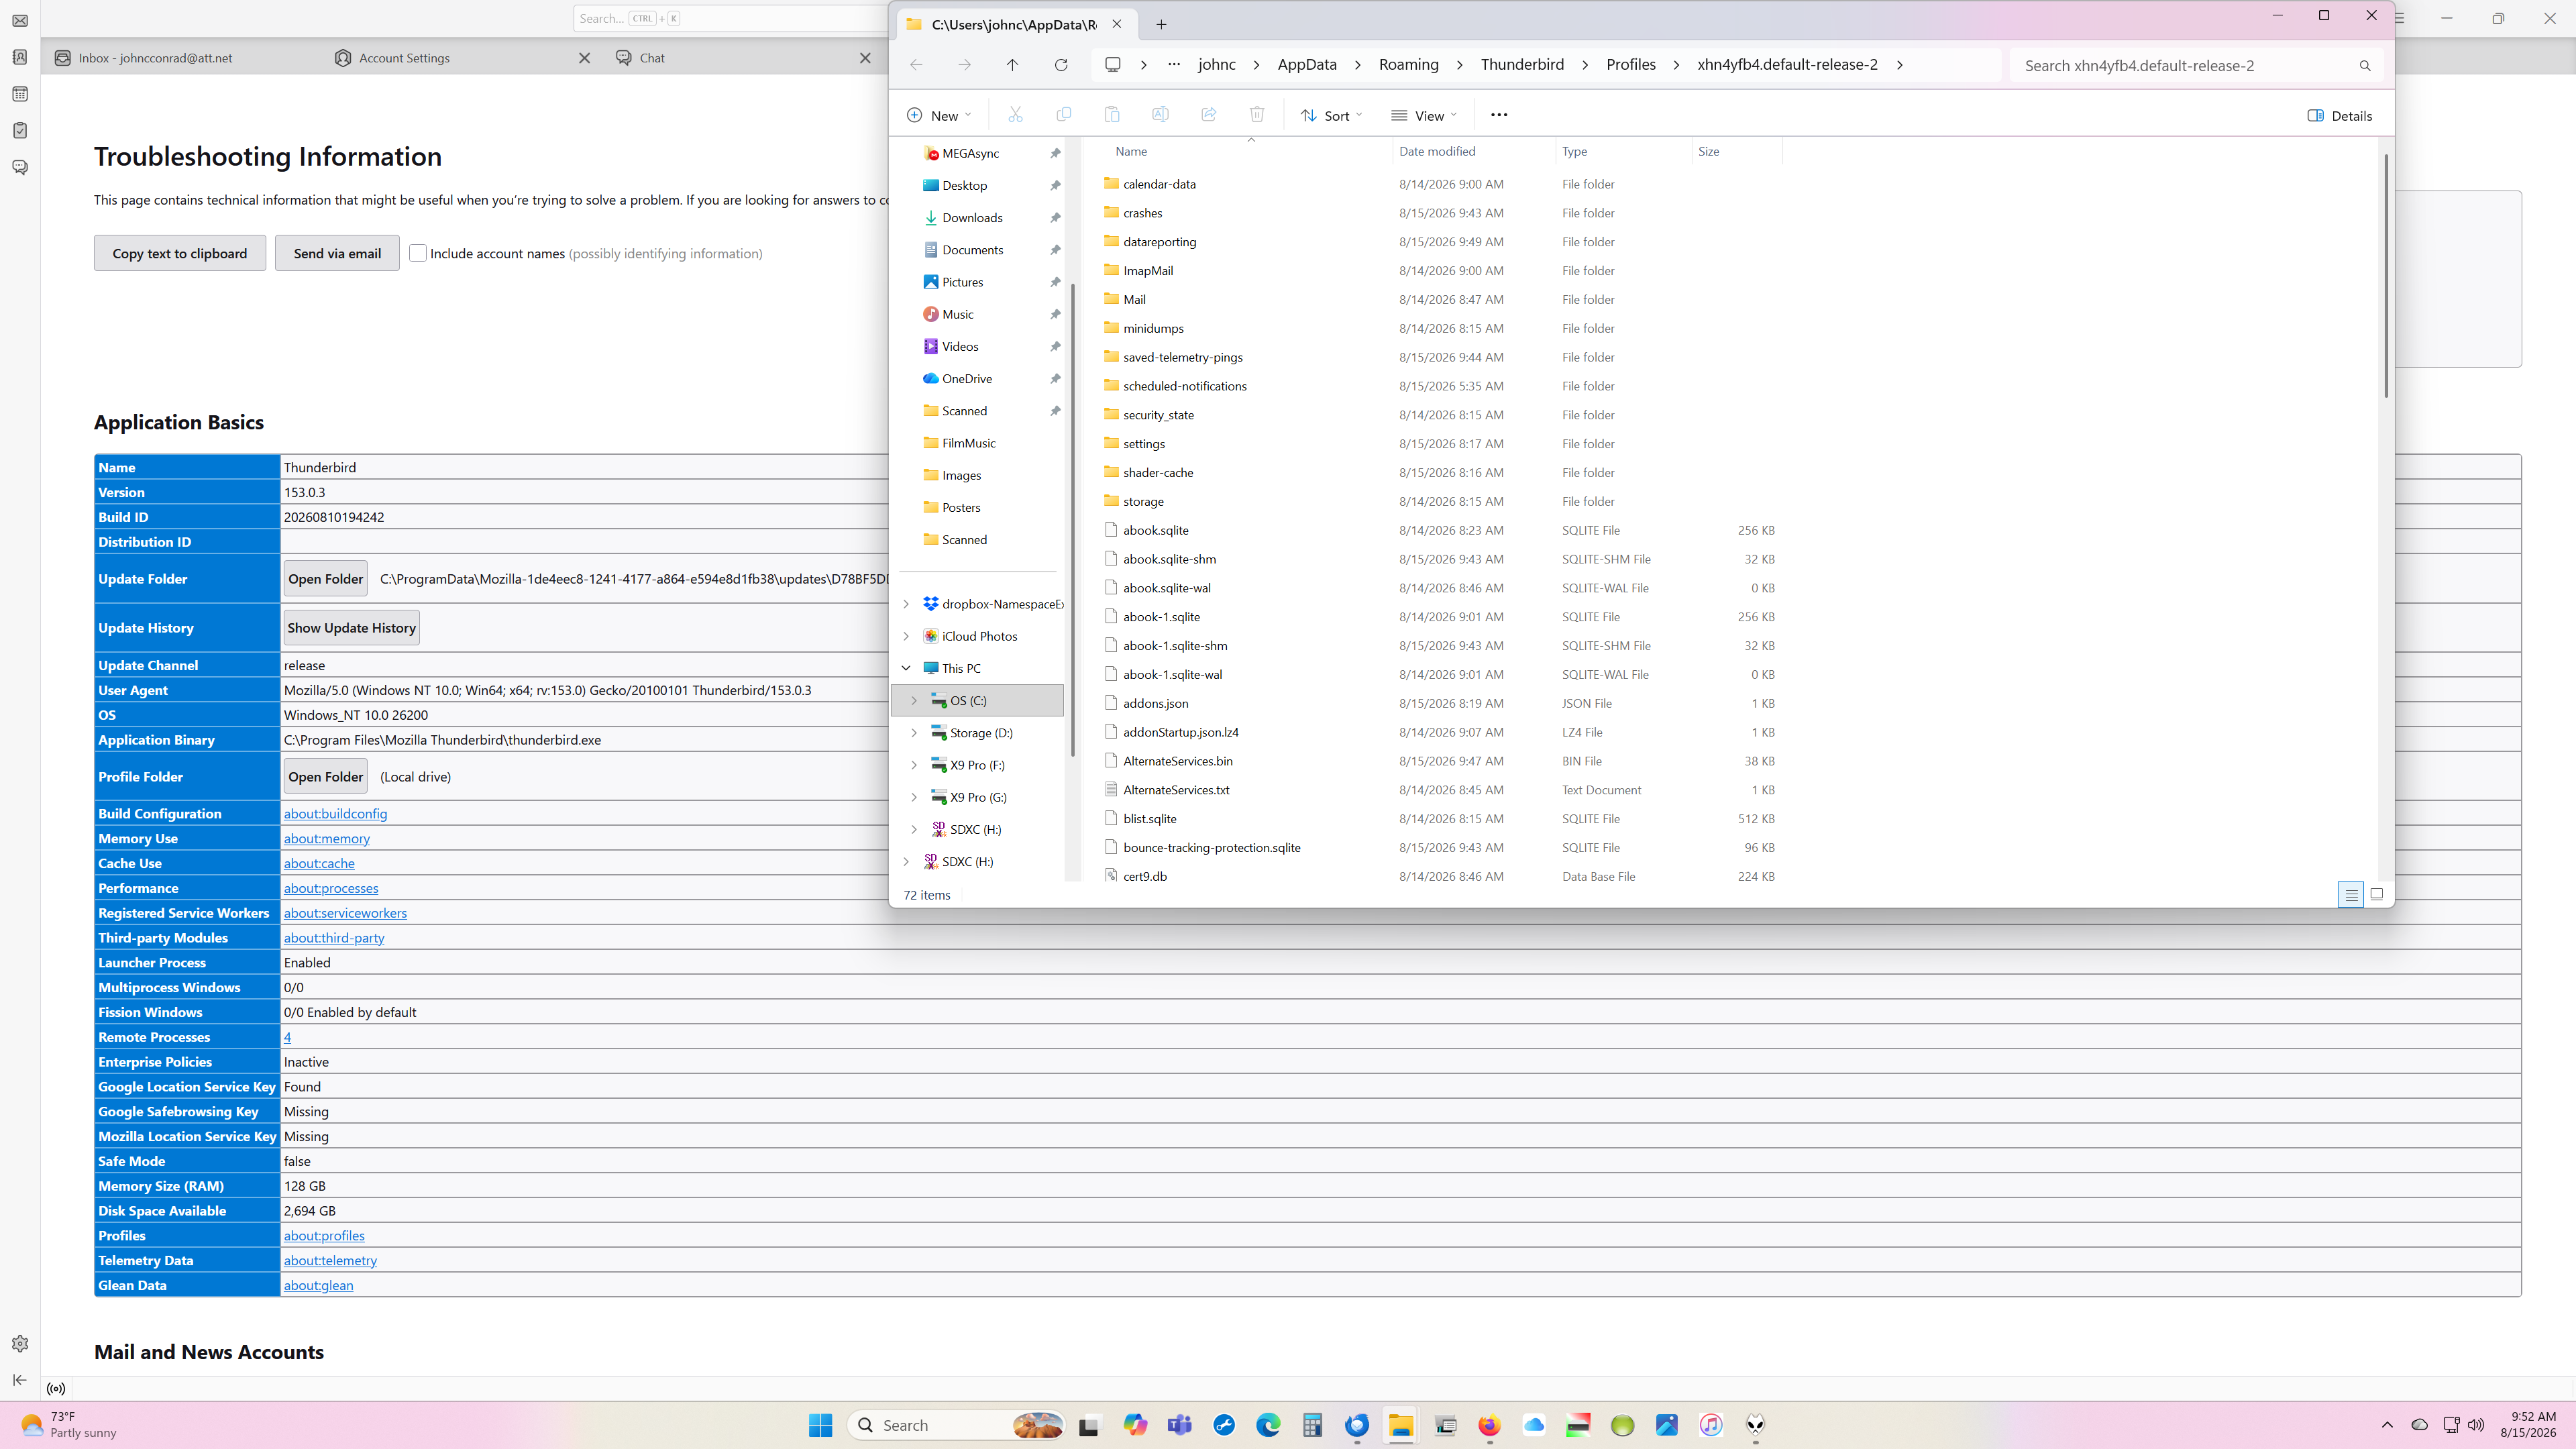Click the Explorer navigation pane scrollbar
Screen dimensions: 2576x1449
pyautogui.click(x=1073, y=520)
